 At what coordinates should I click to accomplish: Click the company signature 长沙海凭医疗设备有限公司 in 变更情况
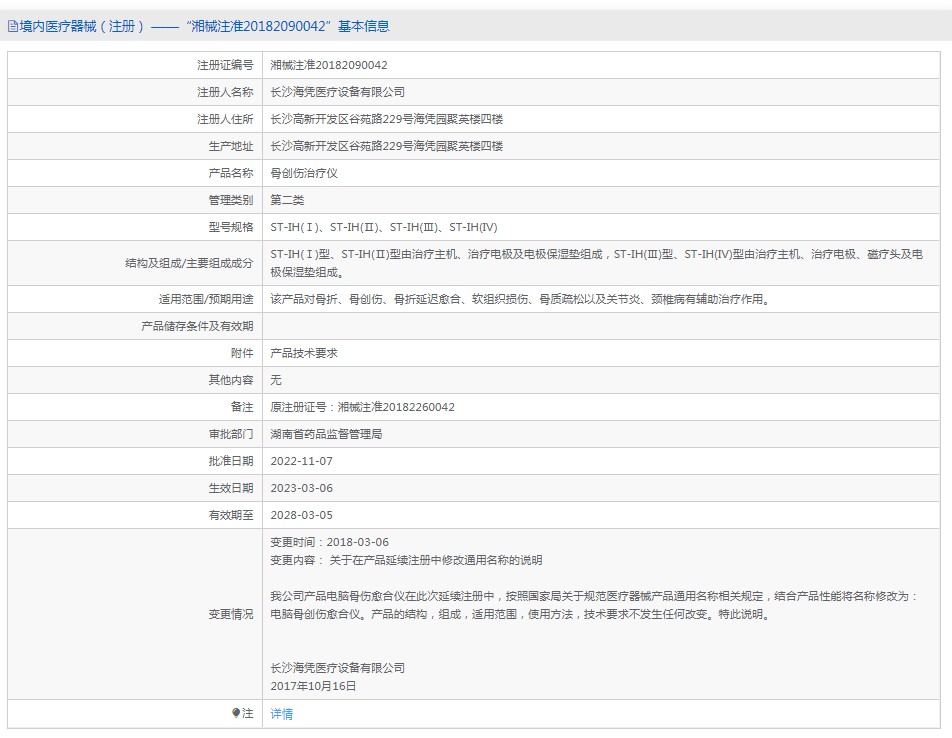point(338,668)
